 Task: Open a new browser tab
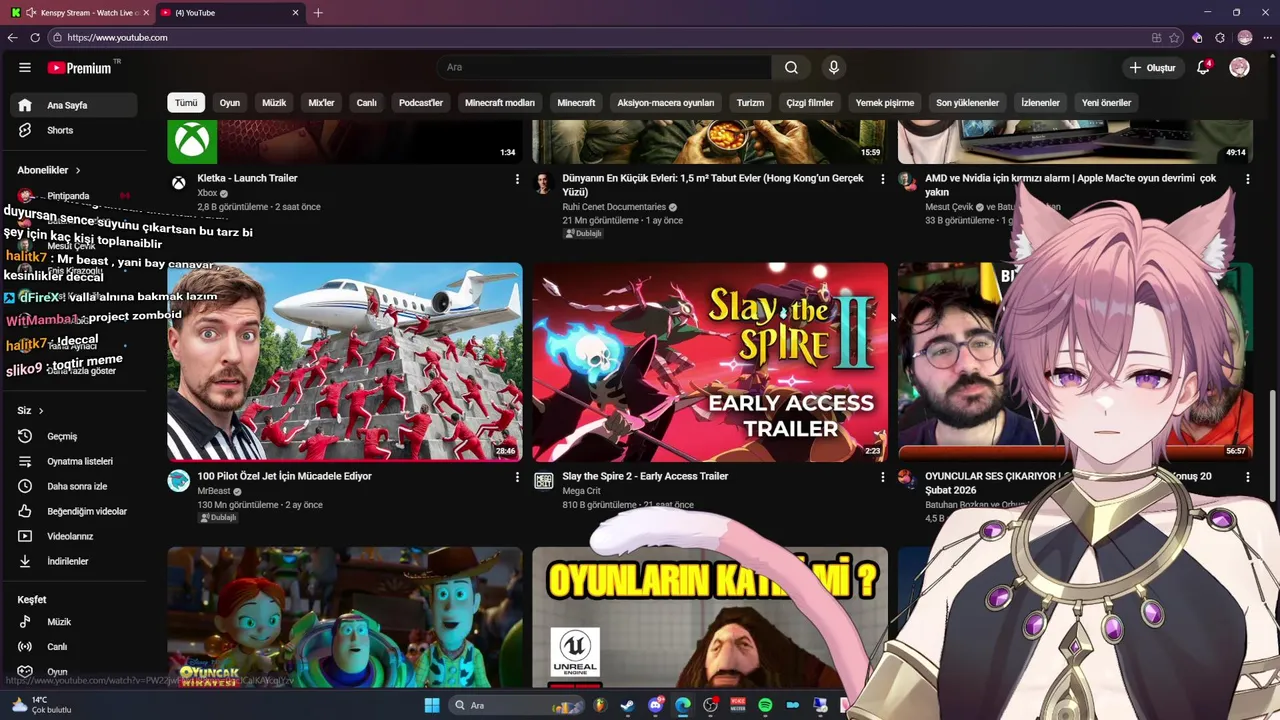(318, 13)
